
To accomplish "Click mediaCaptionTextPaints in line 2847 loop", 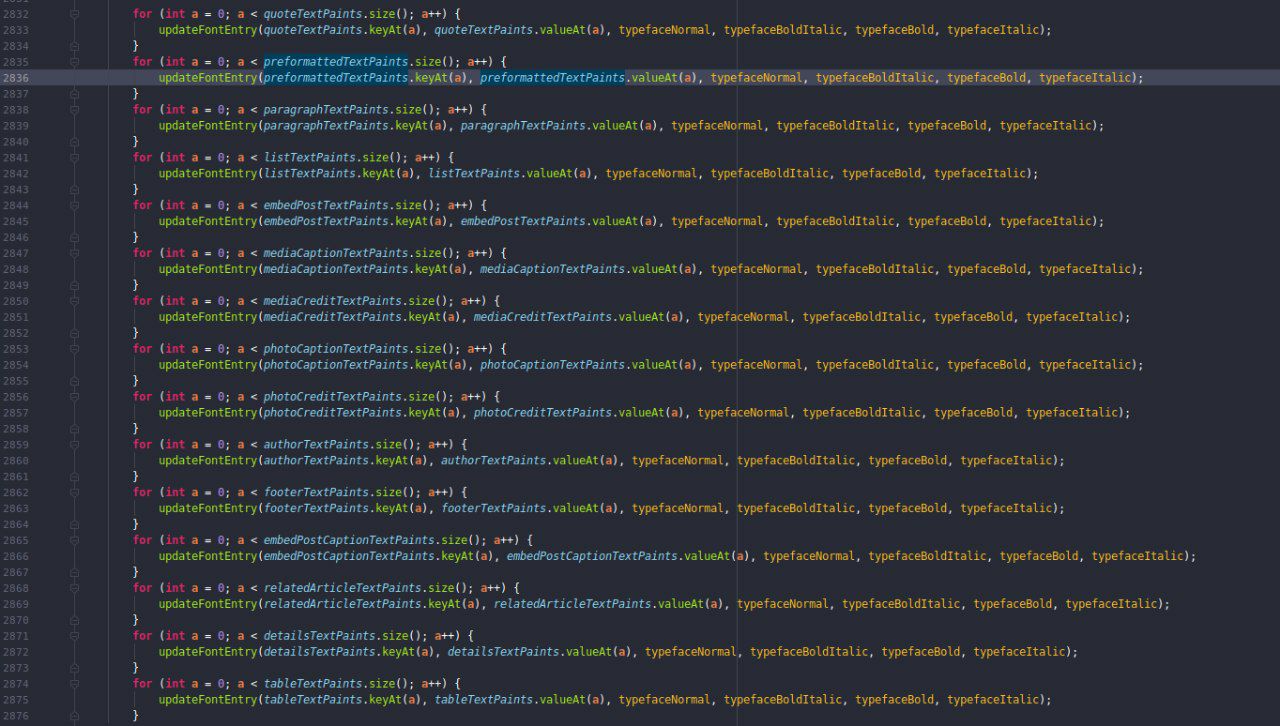I will pos(335,253).
